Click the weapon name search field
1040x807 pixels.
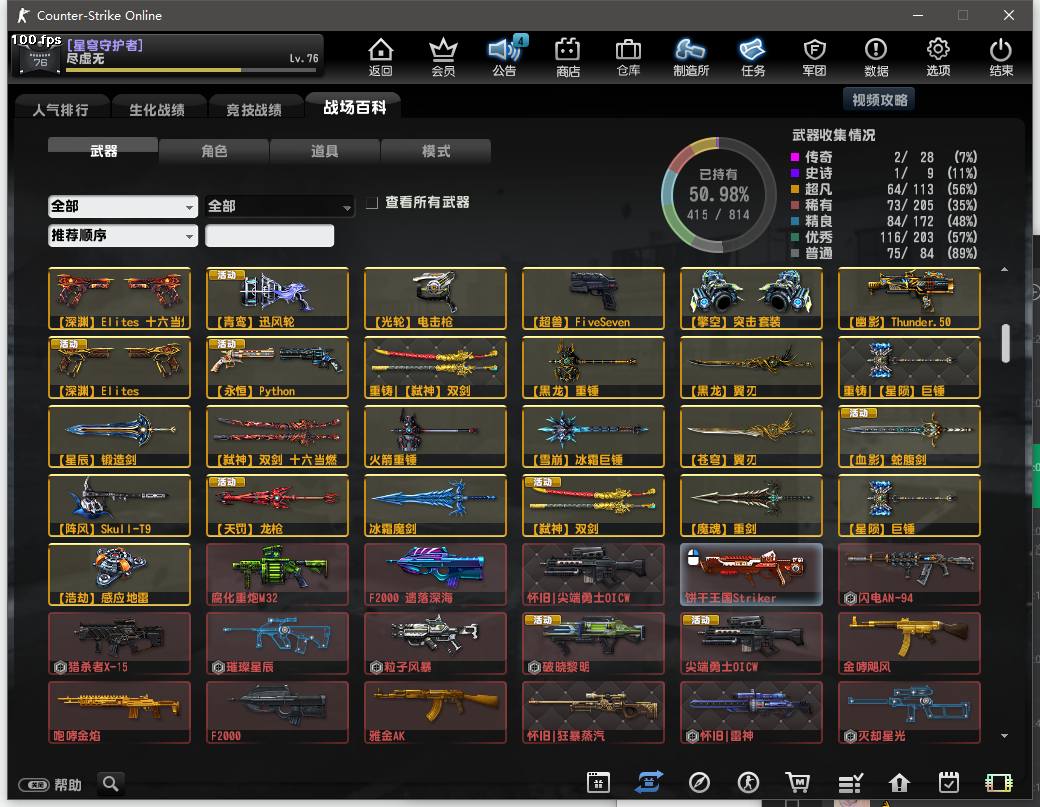[269, 235]
